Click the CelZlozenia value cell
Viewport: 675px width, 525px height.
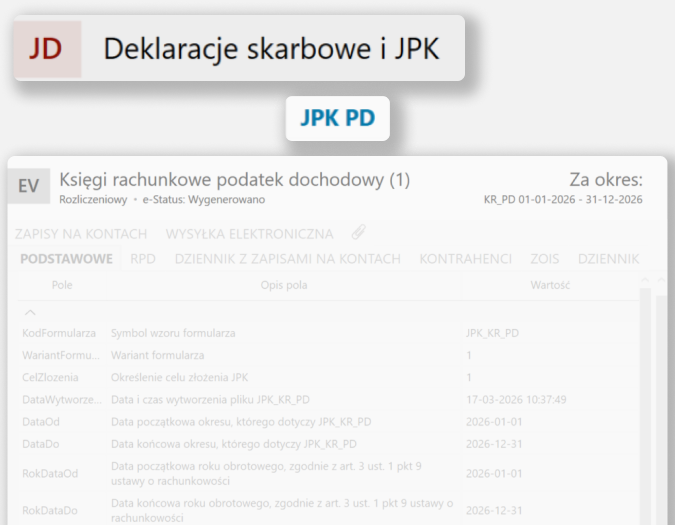(x=469, y=377)
